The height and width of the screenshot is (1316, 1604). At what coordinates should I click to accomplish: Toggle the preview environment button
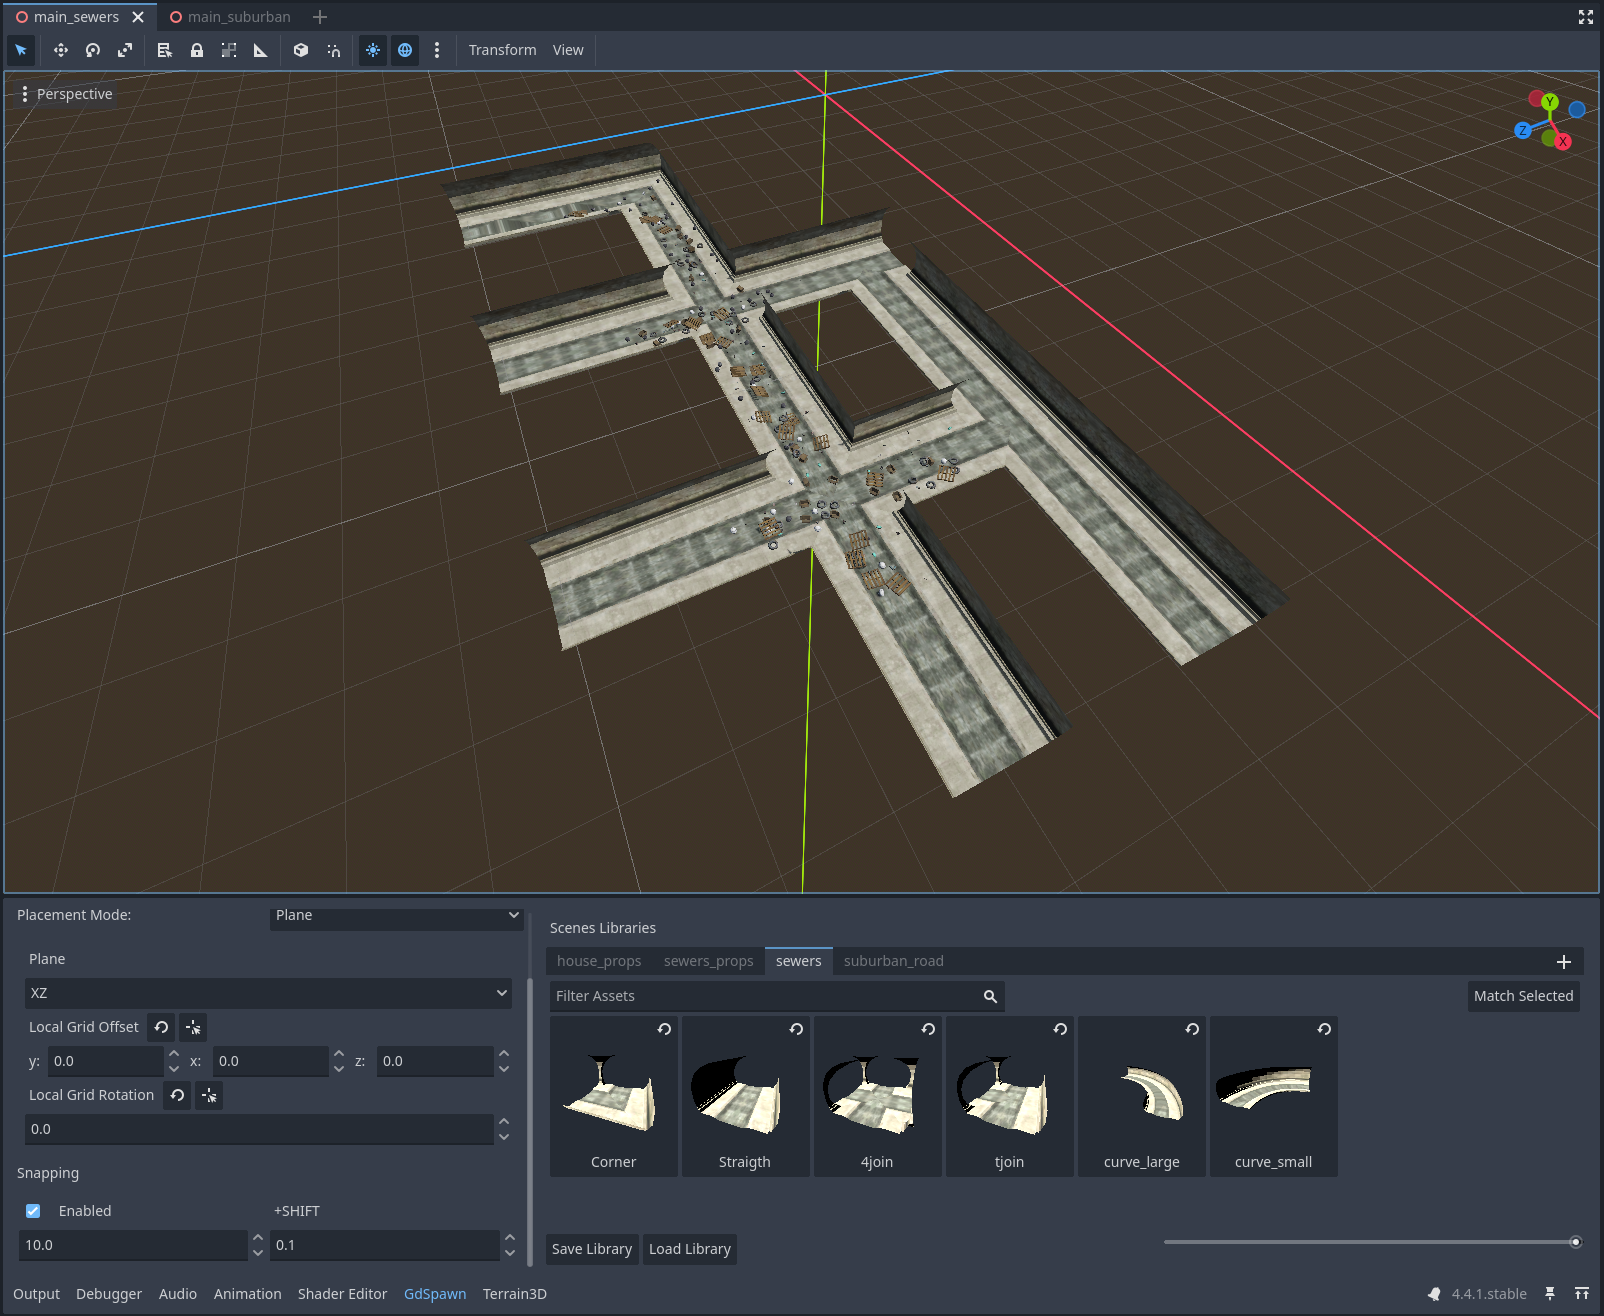point(405,50)
